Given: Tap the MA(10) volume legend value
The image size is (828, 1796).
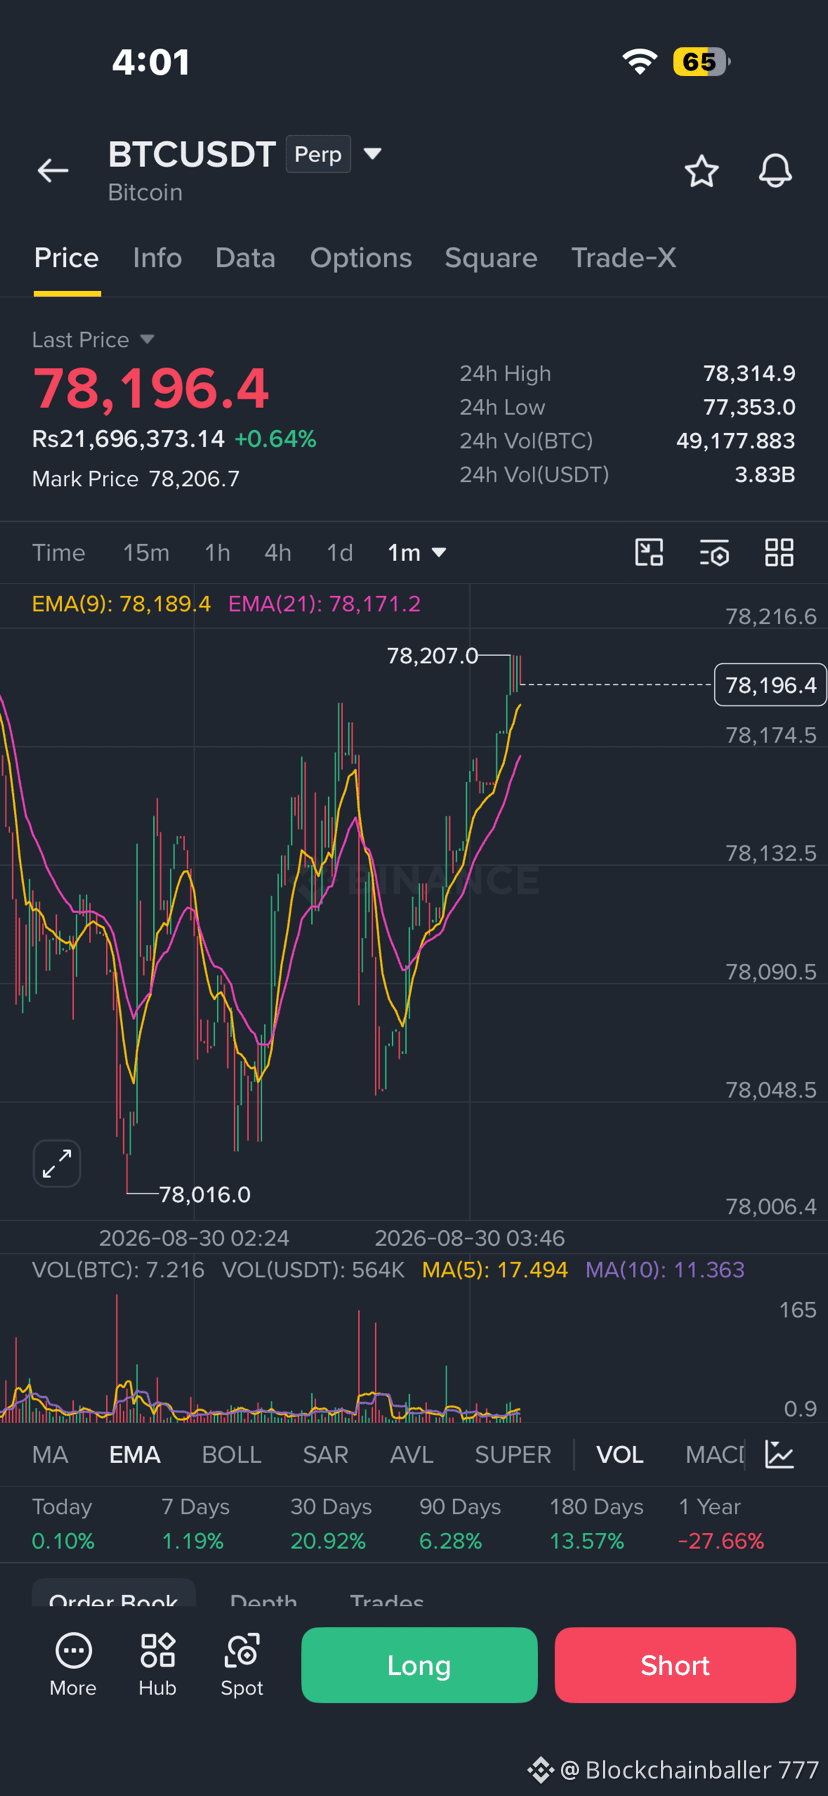Looking at the screenshot, I should pyautogui.click(x=665, y=1270).
